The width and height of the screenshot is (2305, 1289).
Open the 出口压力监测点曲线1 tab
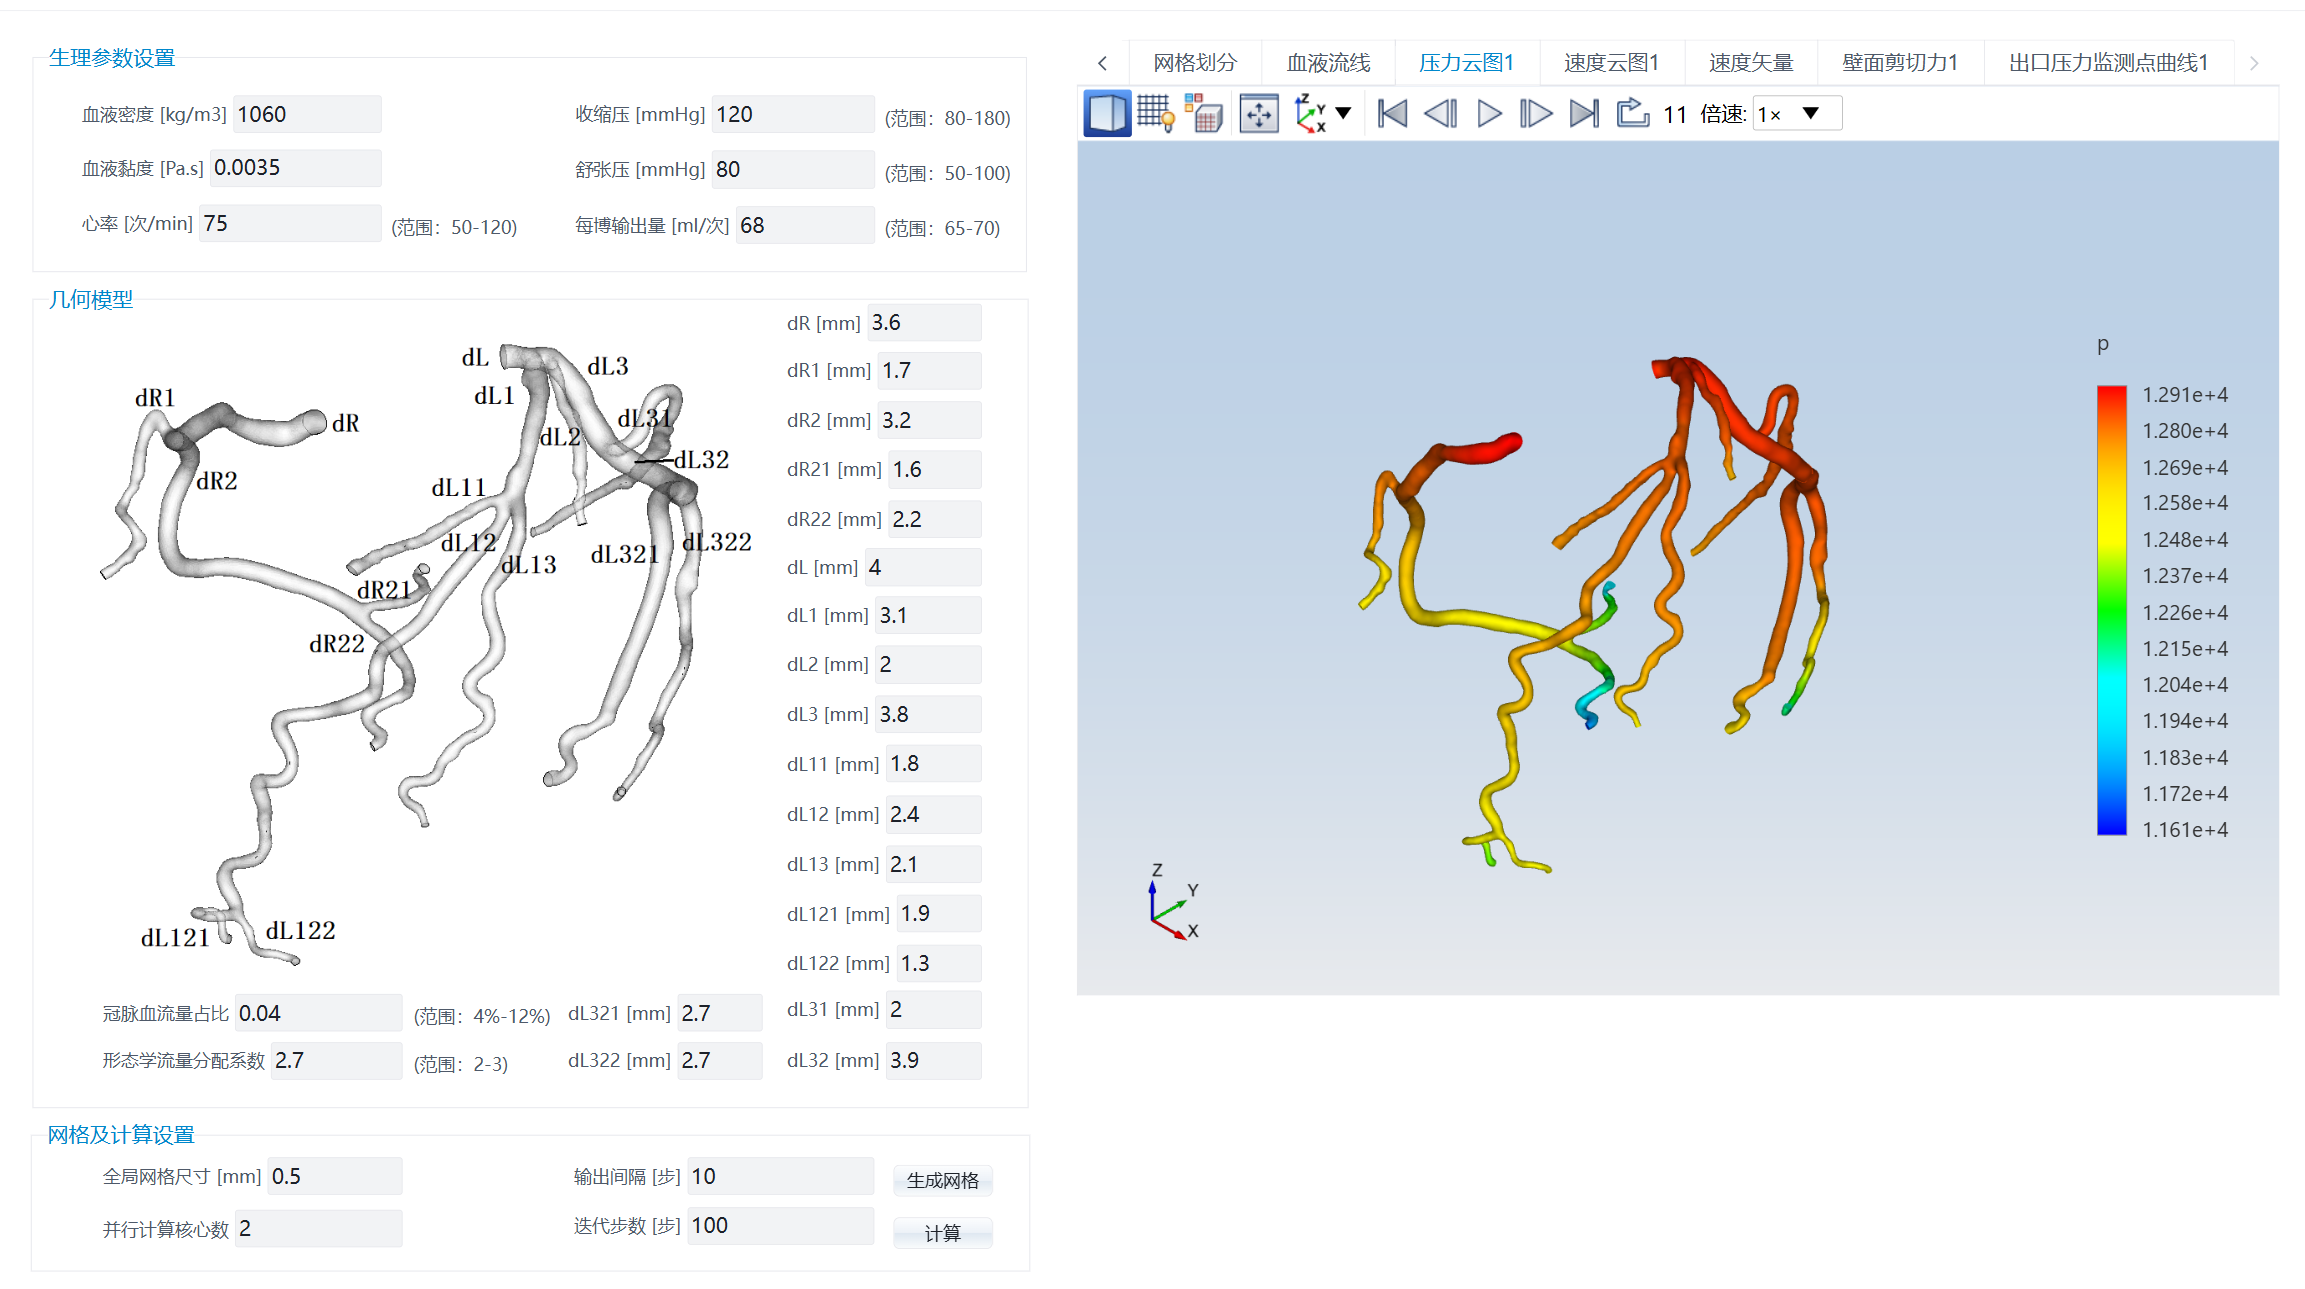(x=2108, y=63)
